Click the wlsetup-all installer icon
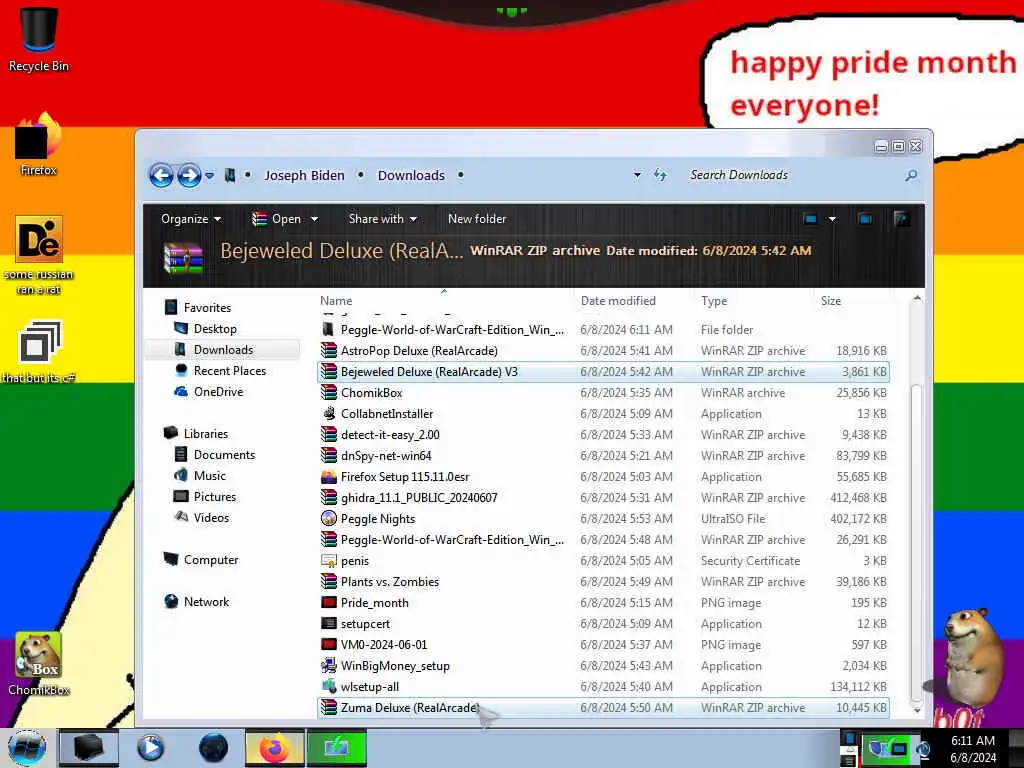Screen dimensions: 1024x768 click(x=328, y=686)
